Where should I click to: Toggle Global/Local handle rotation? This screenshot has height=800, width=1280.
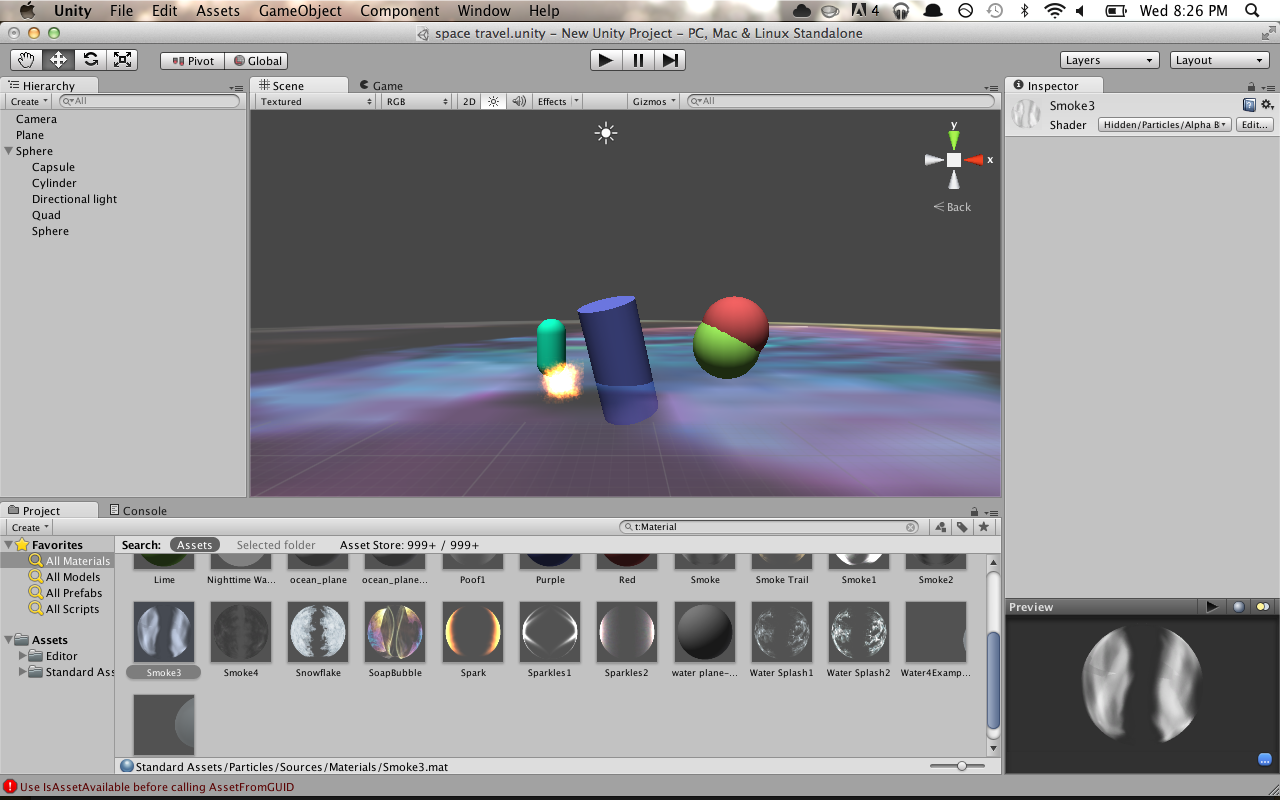pos(257,61)
